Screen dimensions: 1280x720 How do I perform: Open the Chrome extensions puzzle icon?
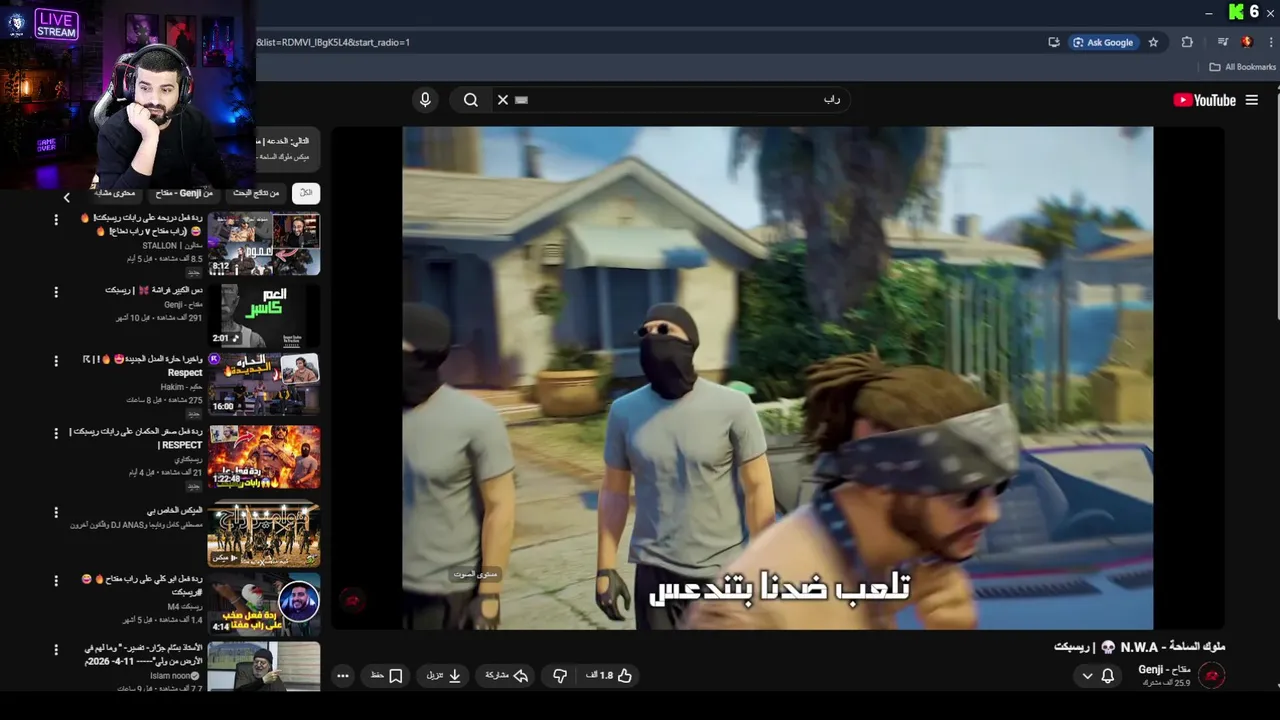pos(1187,42)
